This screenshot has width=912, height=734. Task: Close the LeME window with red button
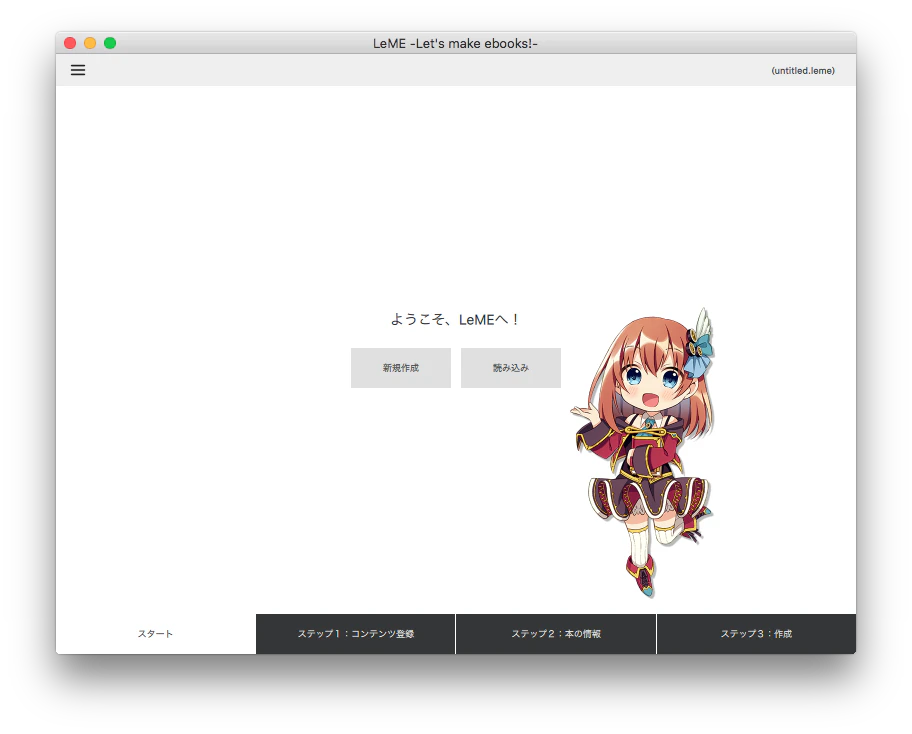[x=70, y=43]
